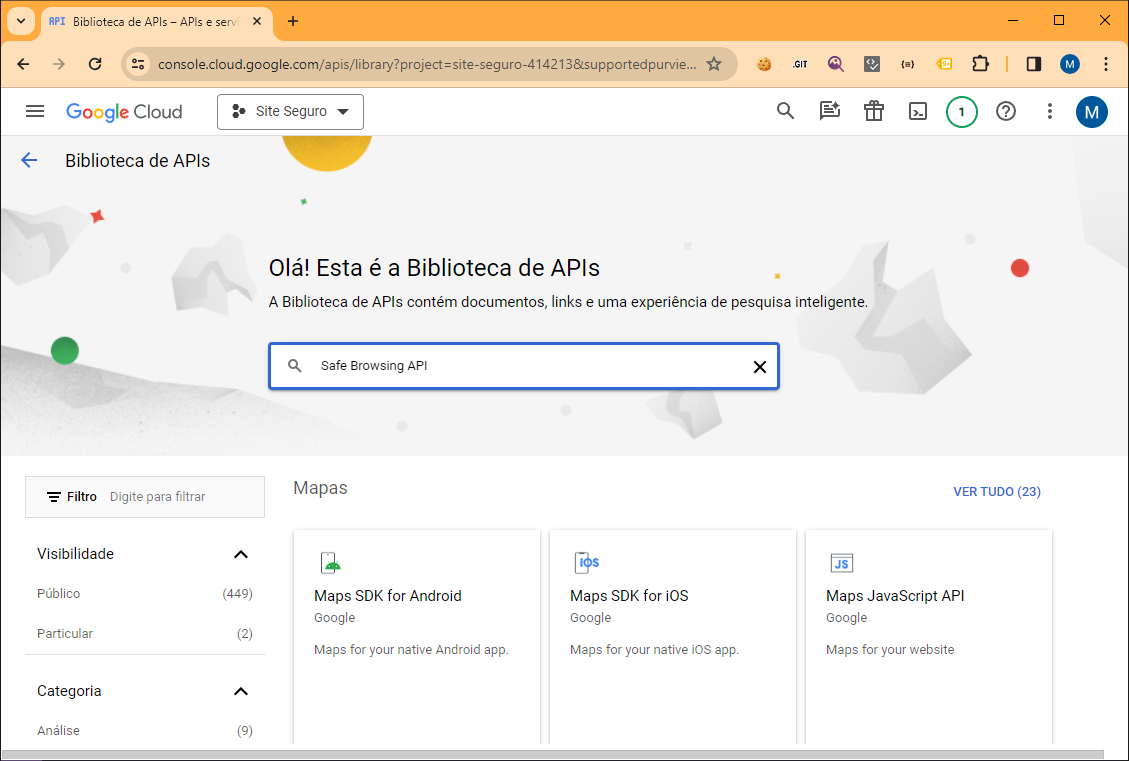Click the site information icon in address bar

(x=138, y=64)
